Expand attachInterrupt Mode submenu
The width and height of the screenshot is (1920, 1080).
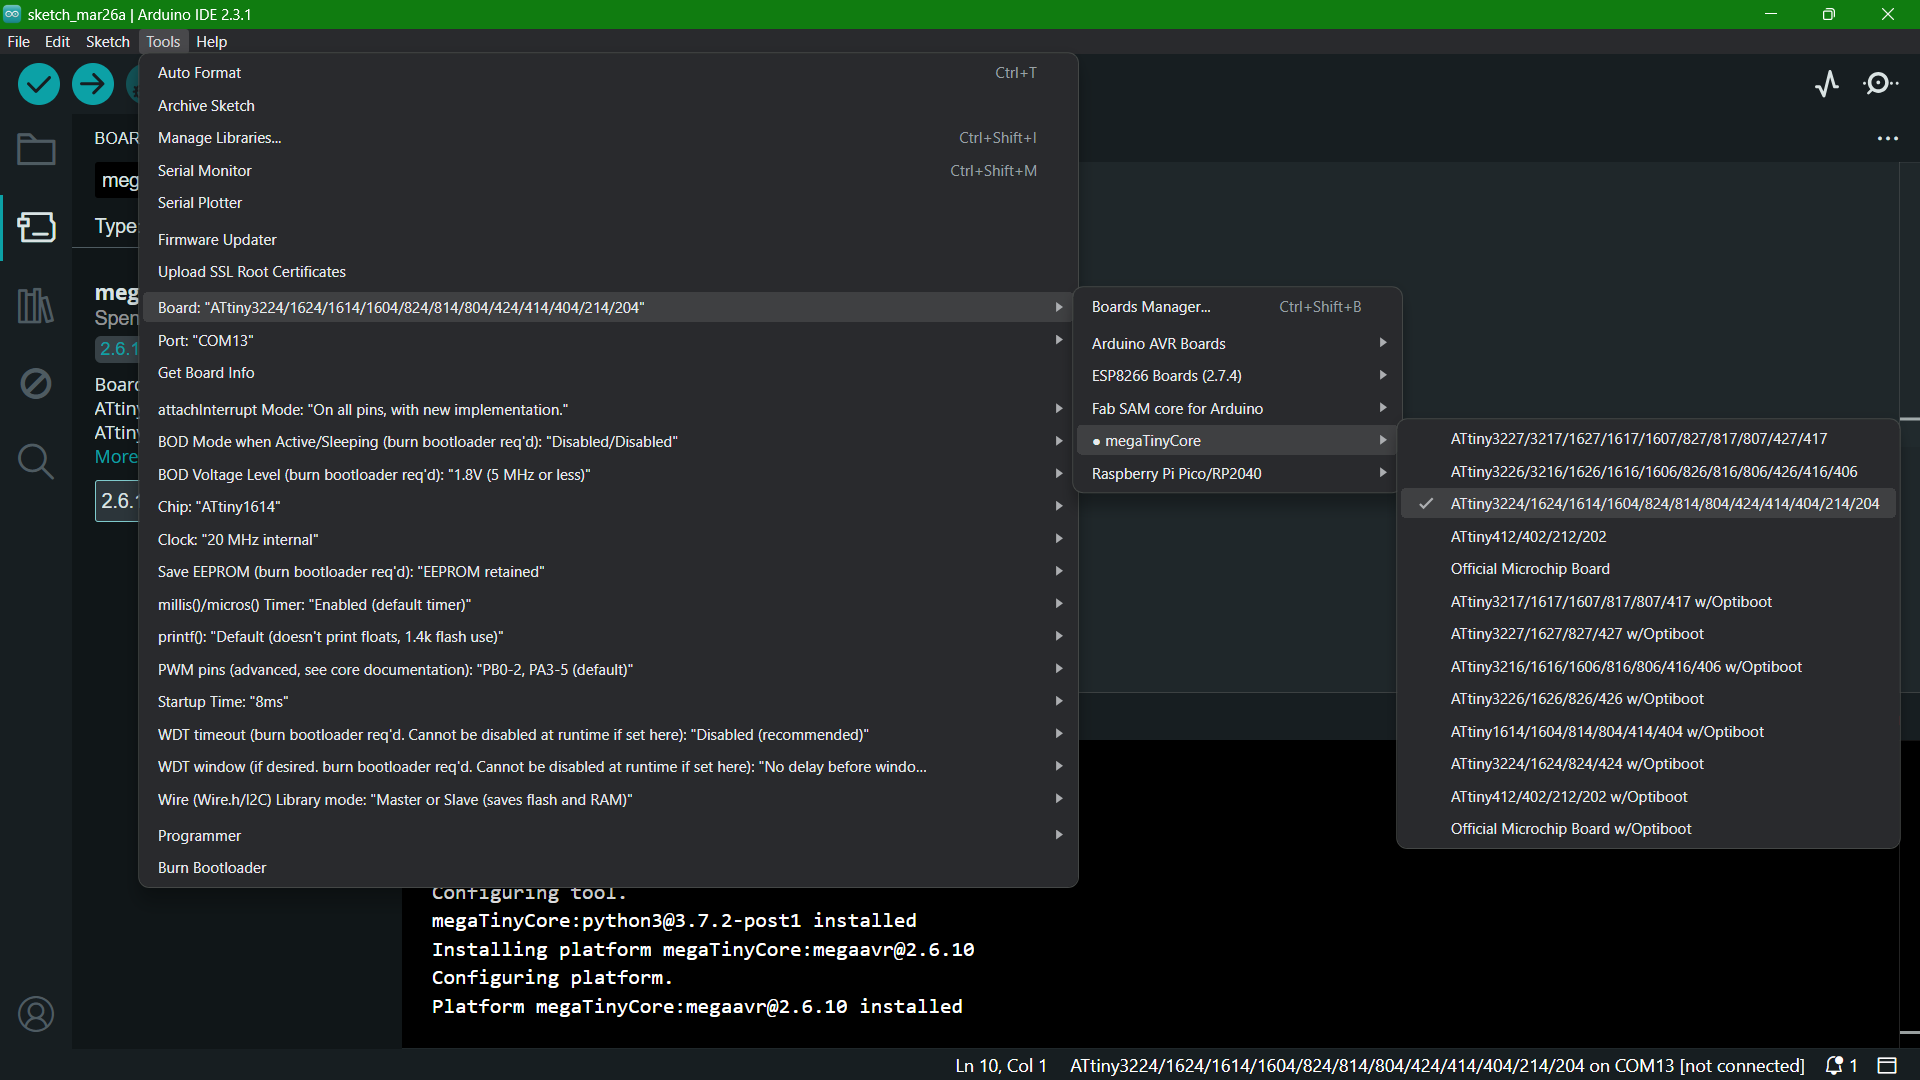point(608,410)
